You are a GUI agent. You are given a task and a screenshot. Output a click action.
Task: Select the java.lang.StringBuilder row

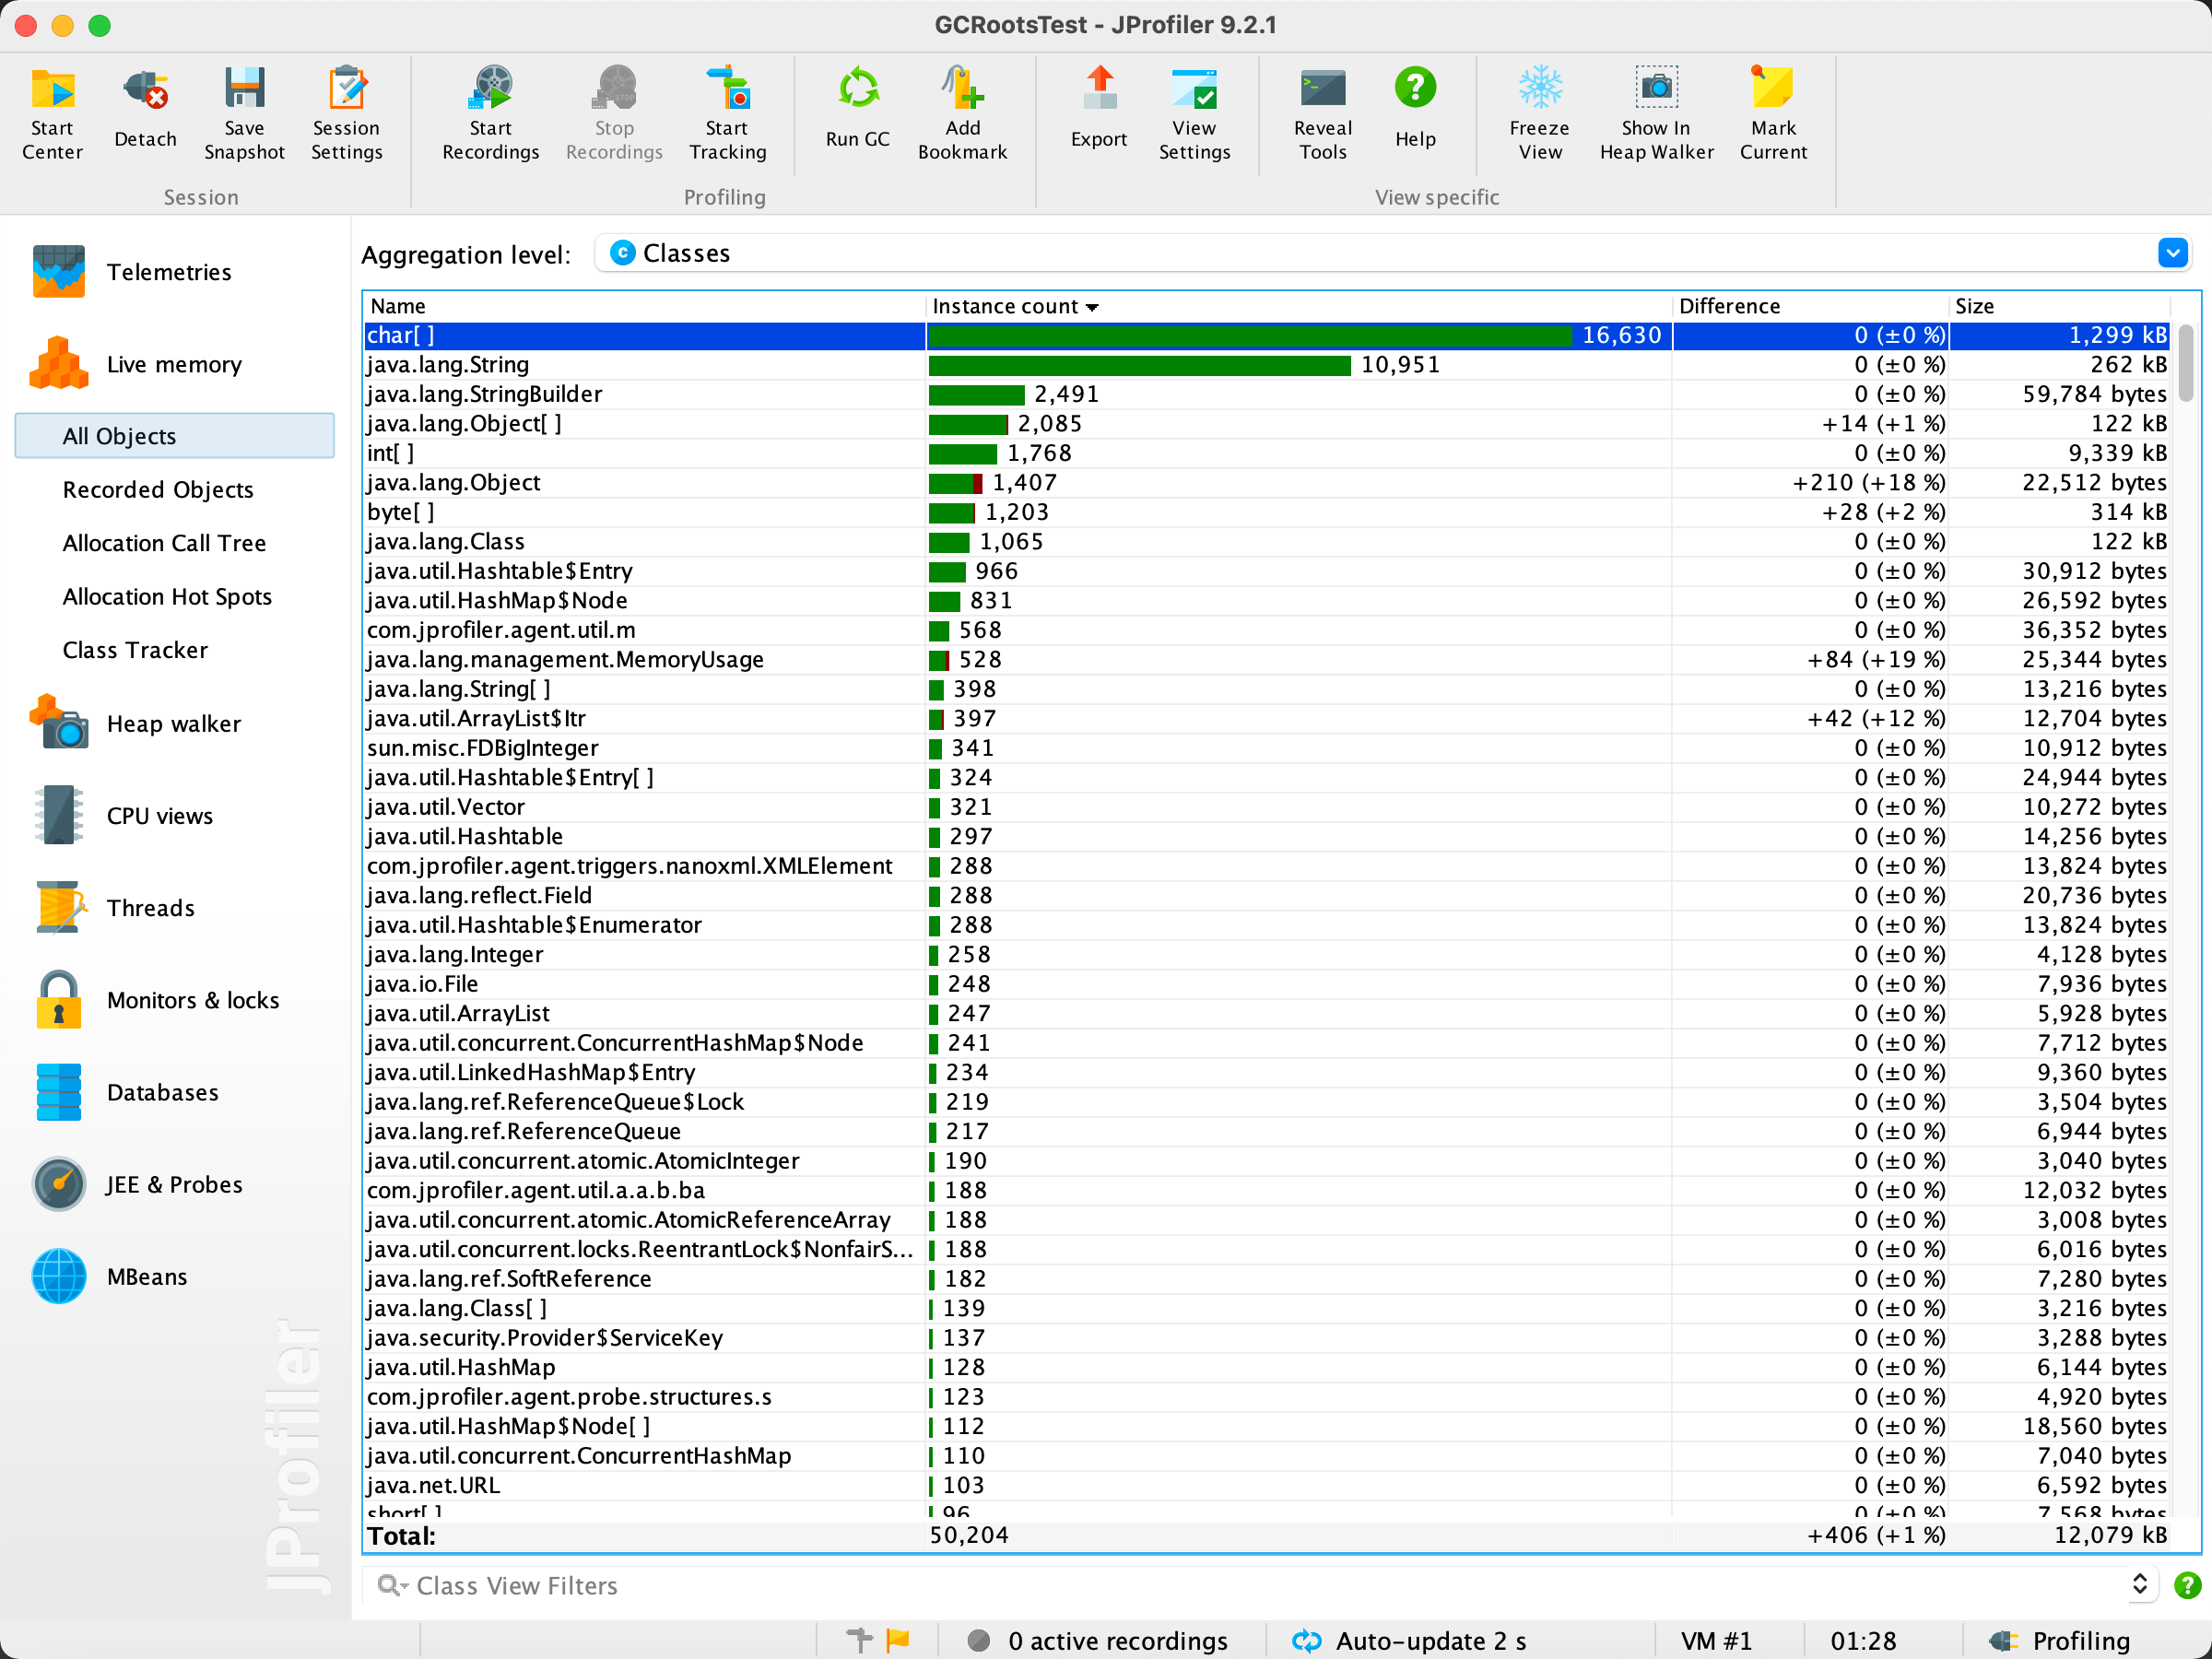(x=1266, y=394)
